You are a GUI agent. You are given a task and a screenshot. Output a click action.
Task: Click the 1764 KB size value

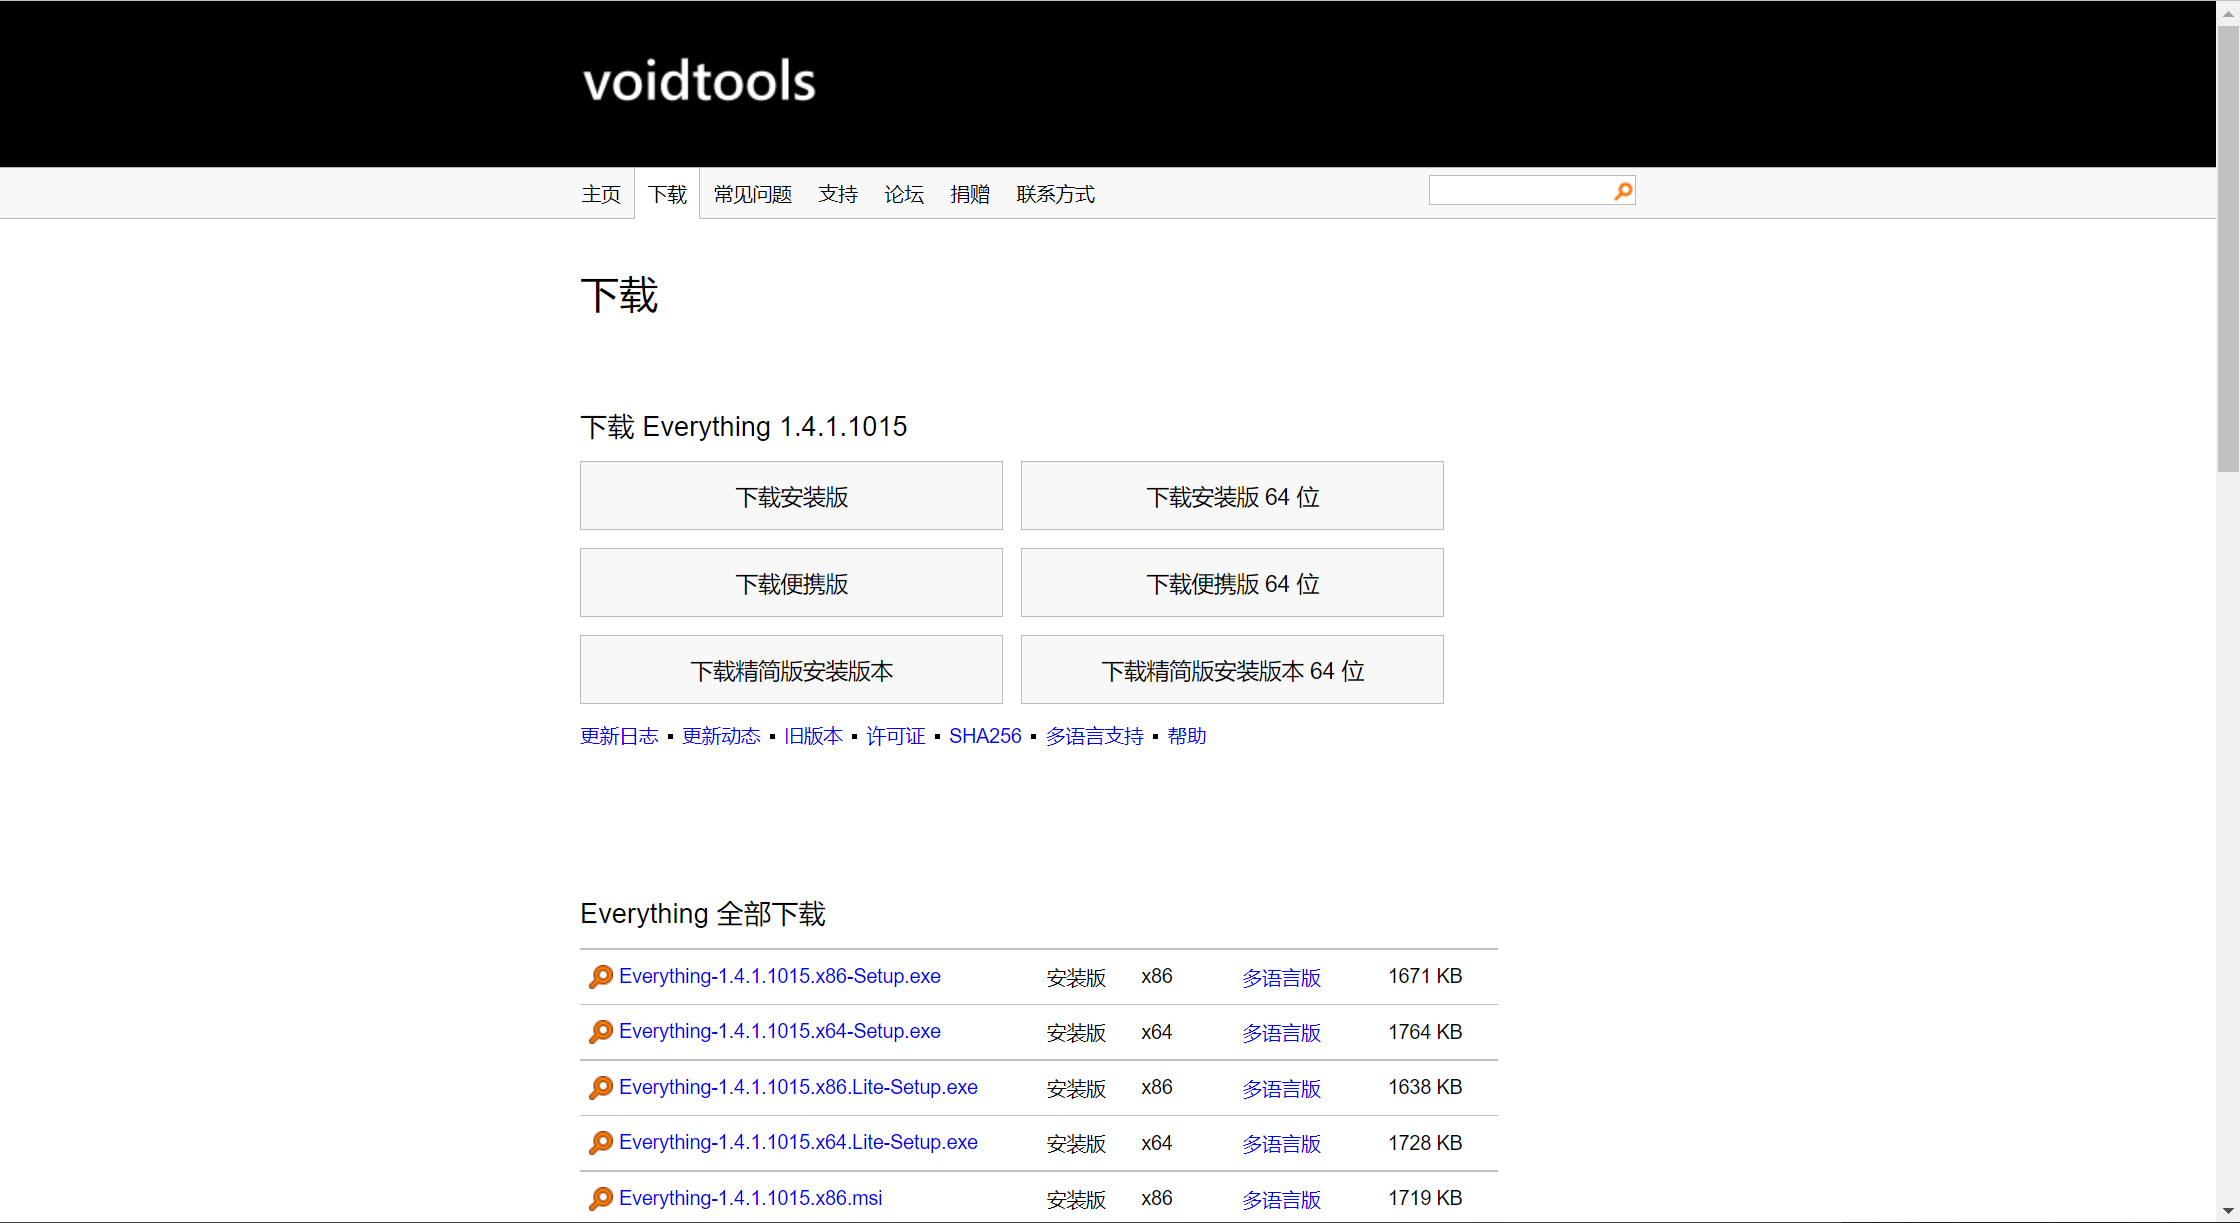(x=1425, y=1032)
